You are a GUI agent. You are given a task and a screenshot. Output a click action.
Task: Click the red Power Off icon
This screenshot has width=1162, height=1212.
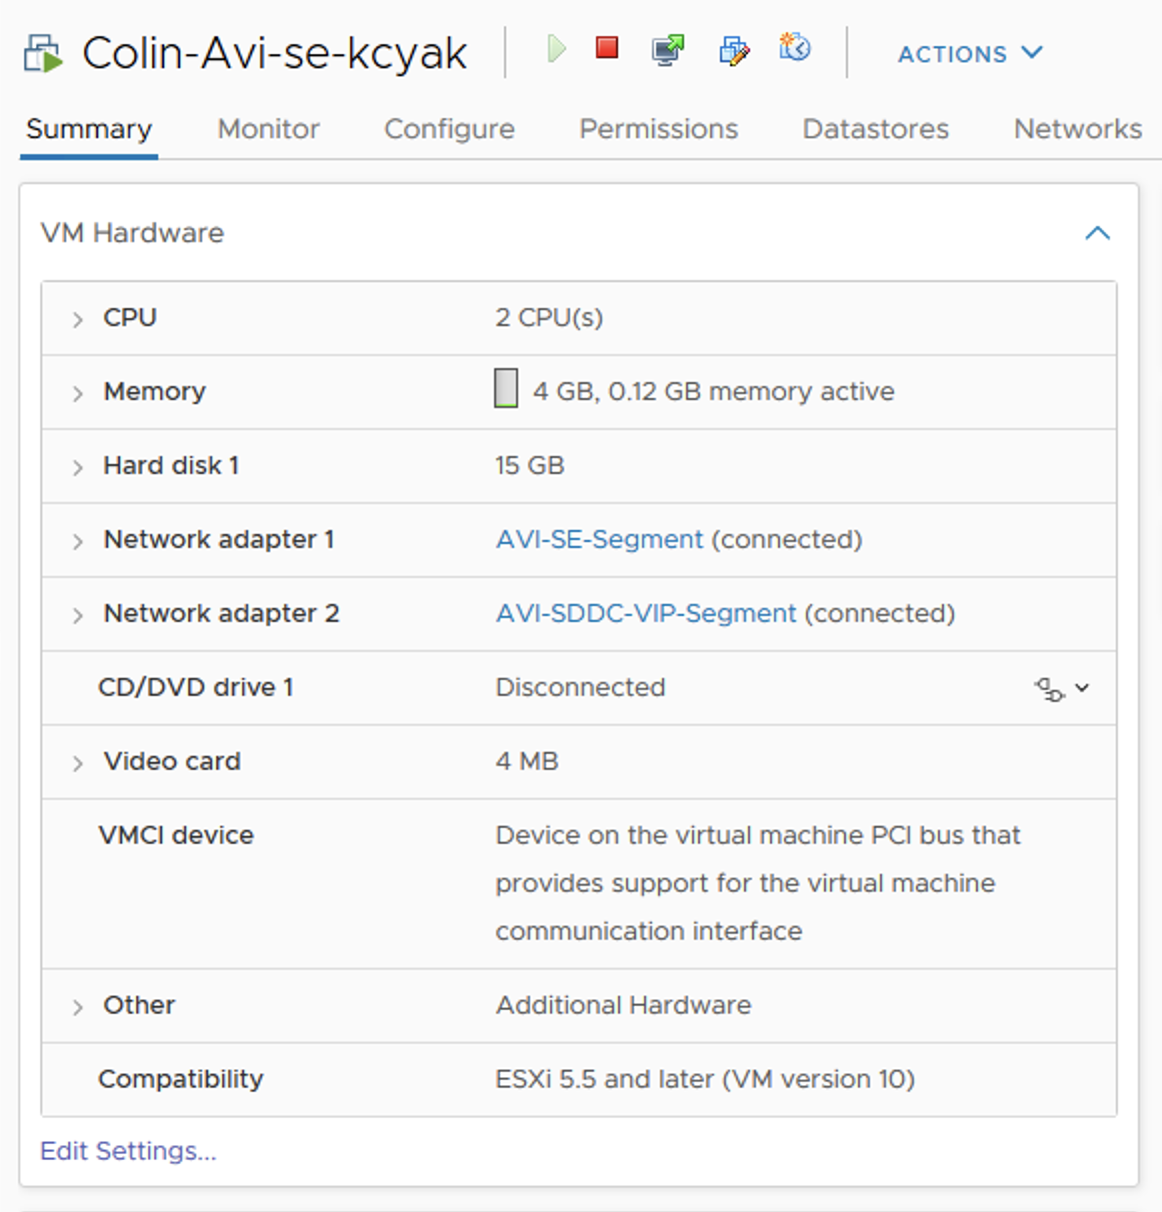point(607,47)
